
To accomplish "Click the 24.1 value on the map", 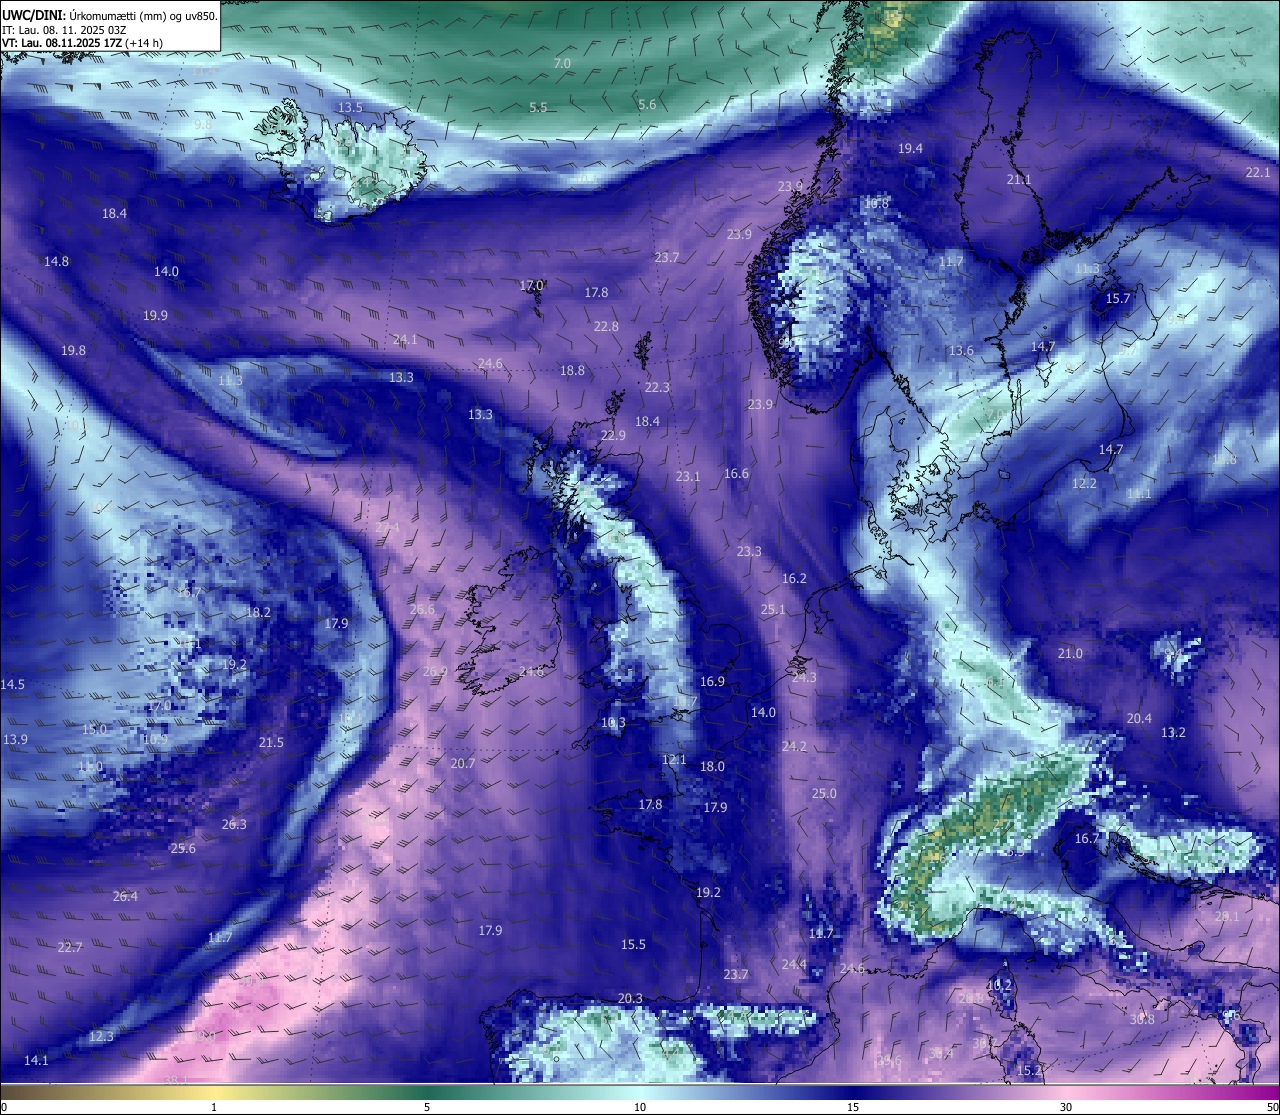I will click(405, 340).
